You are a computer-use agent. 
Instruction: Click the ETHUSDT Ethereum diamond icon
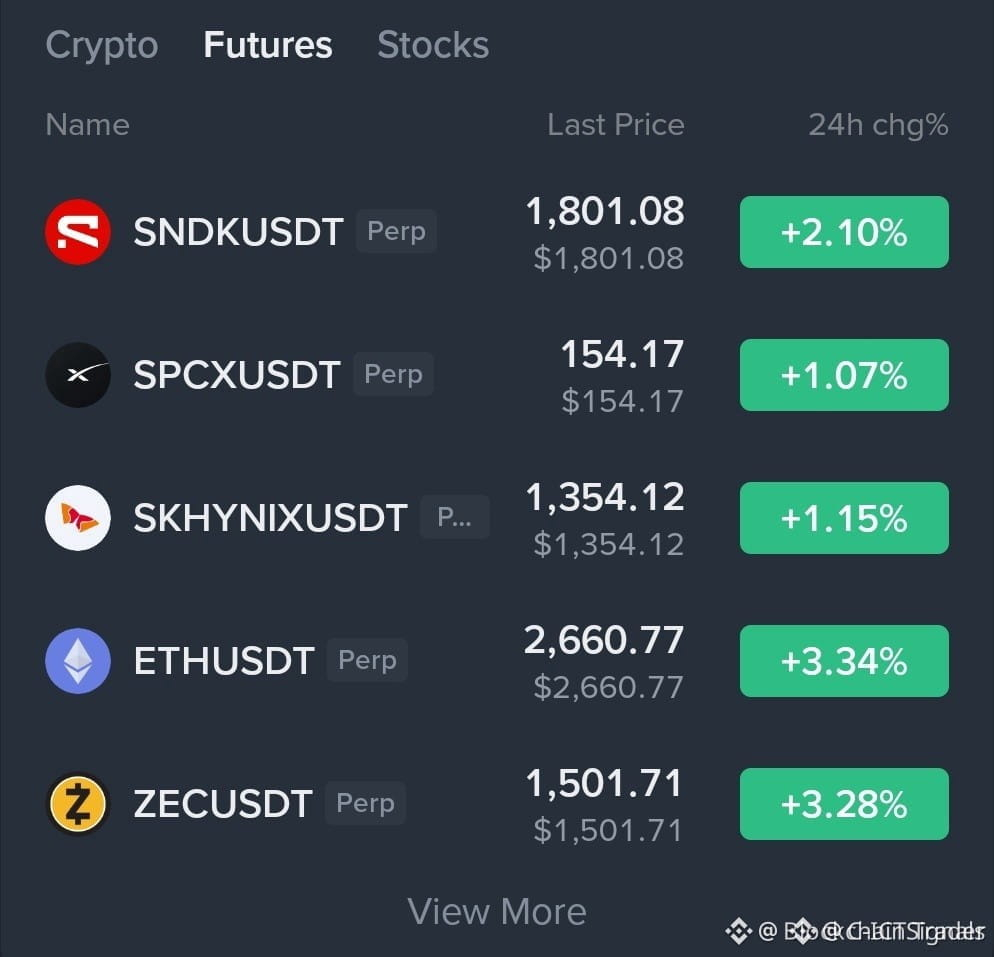[x=78, y=660]
